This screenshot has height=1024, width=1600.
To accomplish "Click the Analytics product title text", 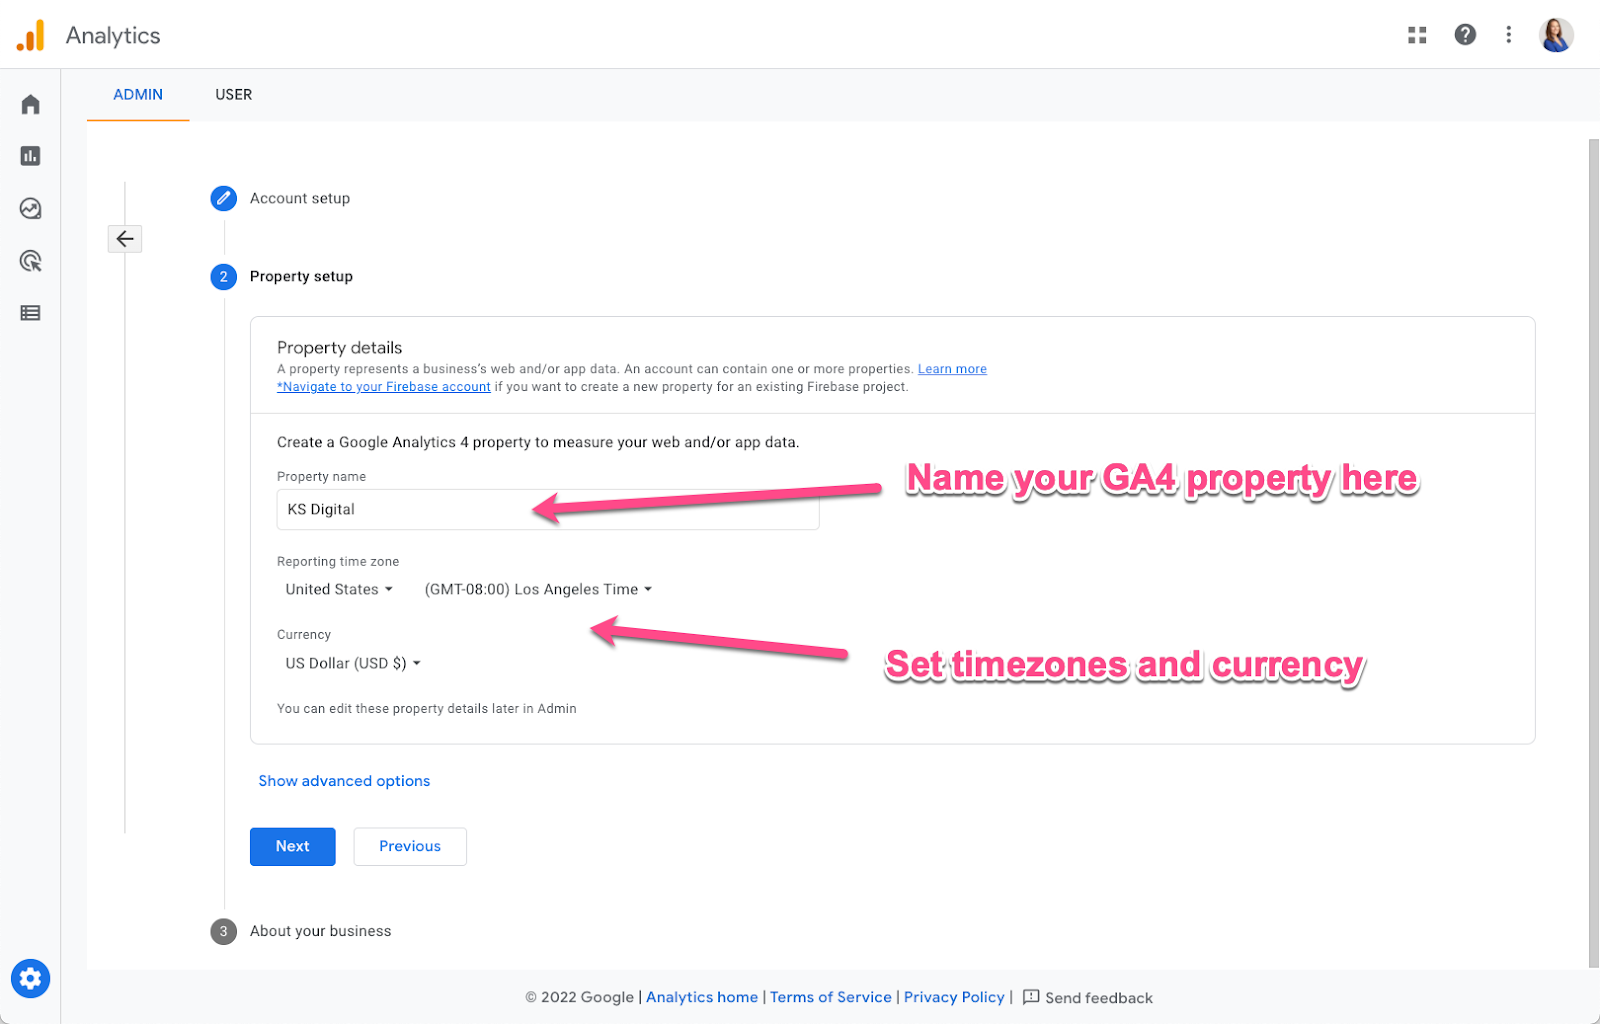I will coord(113,36).
